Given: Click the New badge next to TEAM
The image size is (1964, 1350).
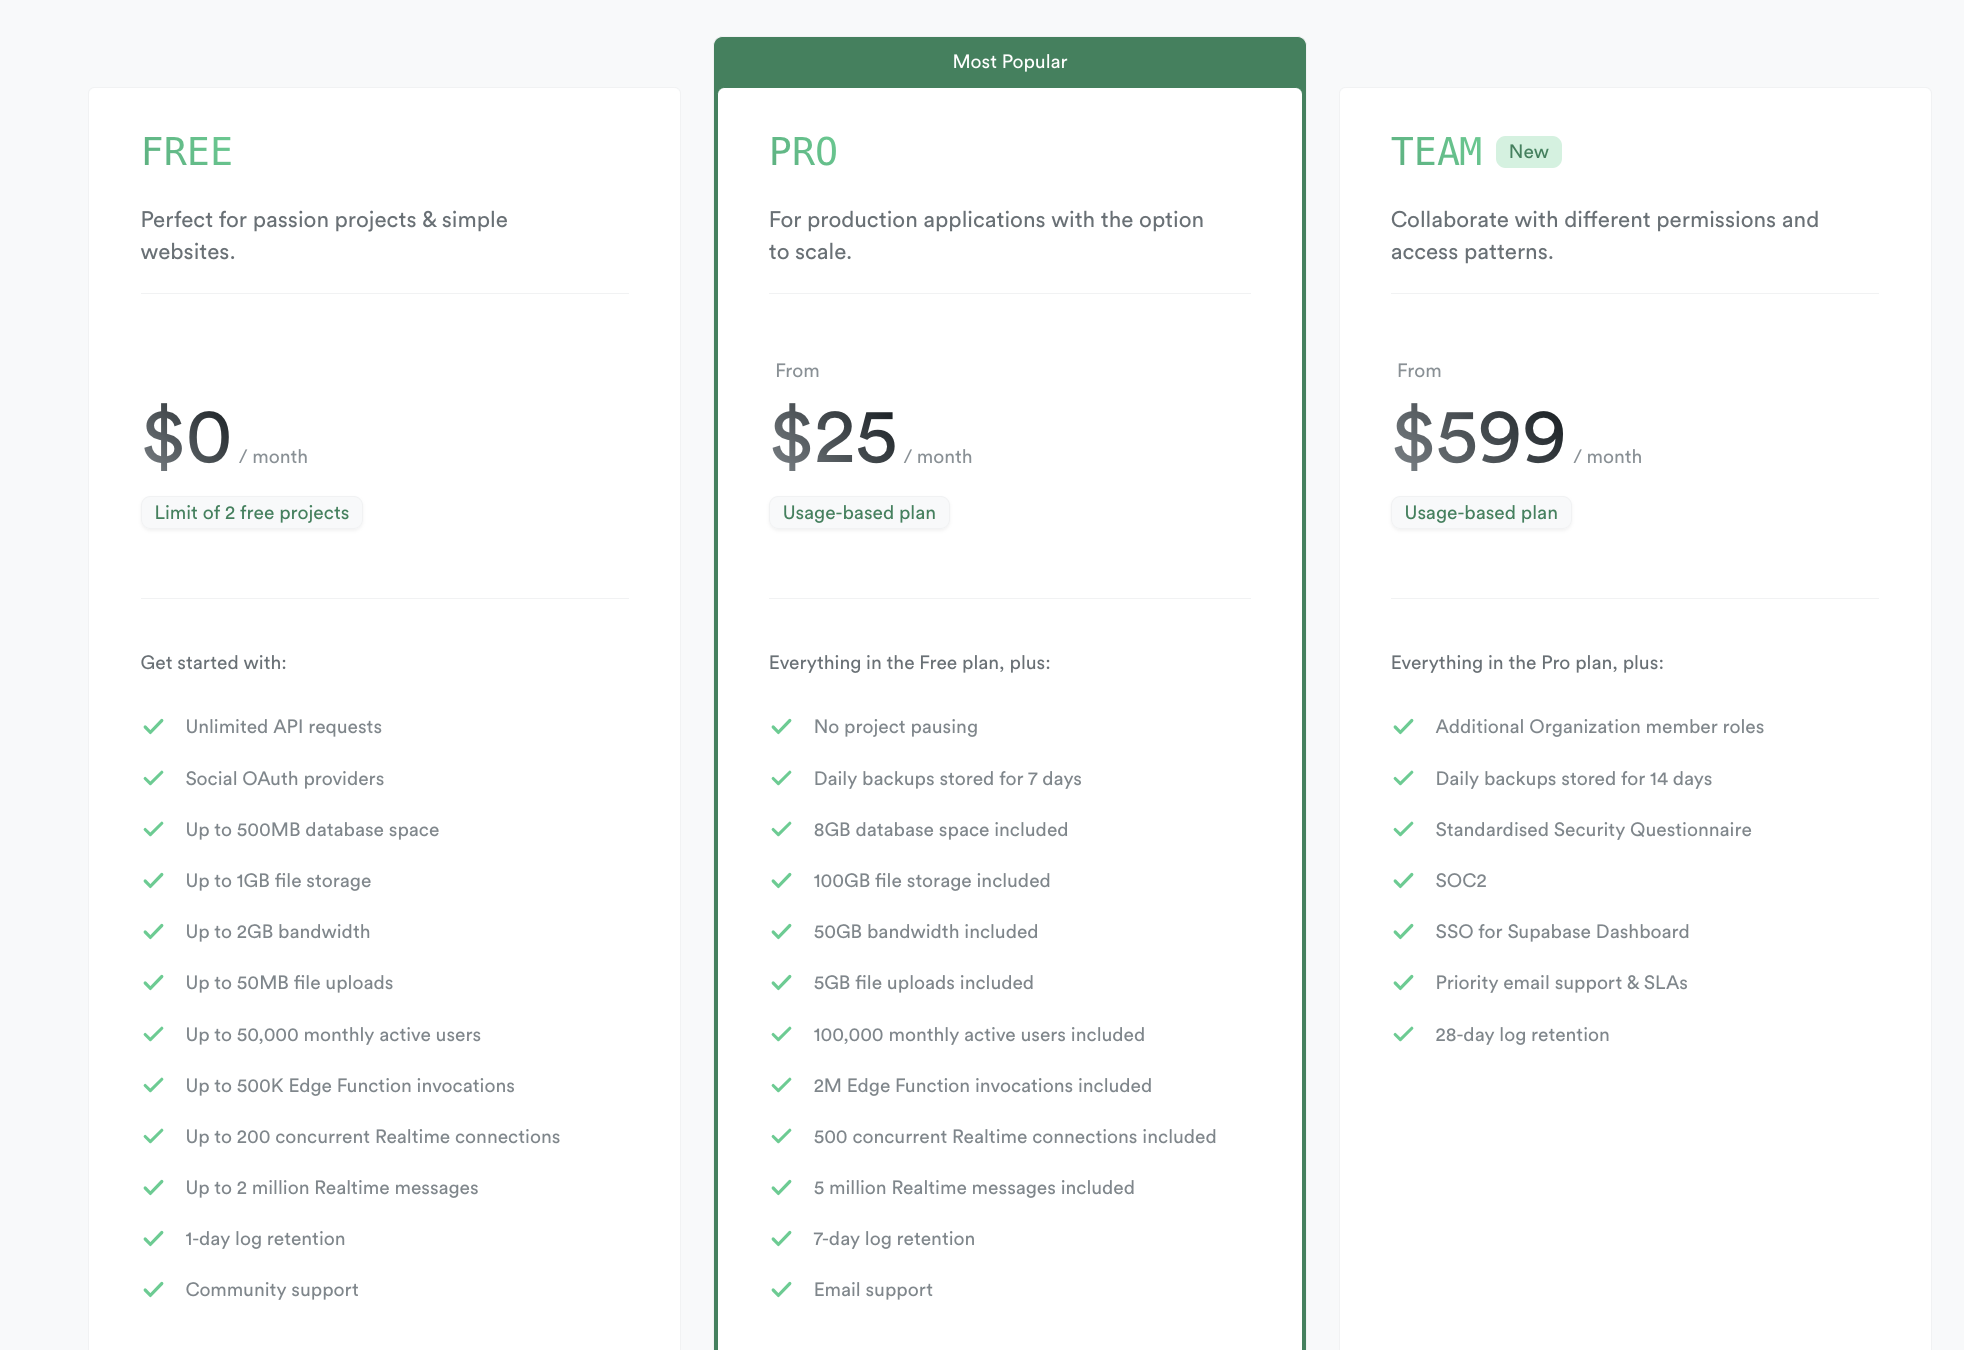Looking at the screenshot, I should (1528, 151).
